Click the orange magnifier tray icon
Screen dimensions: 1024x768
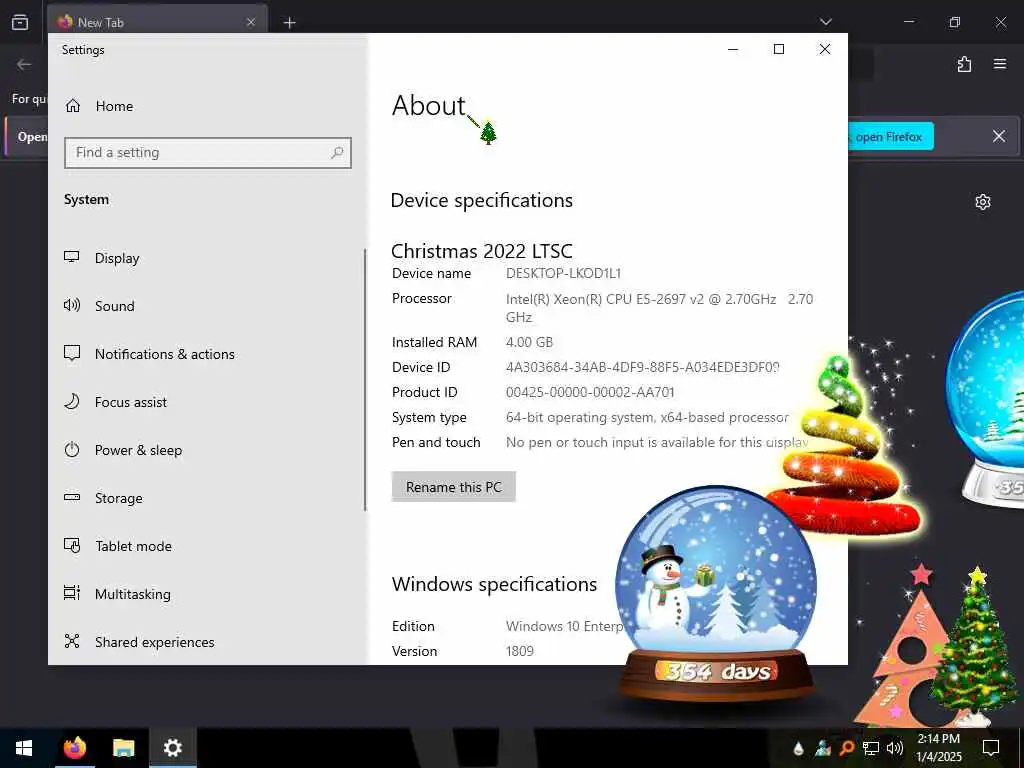coord(846,748)
